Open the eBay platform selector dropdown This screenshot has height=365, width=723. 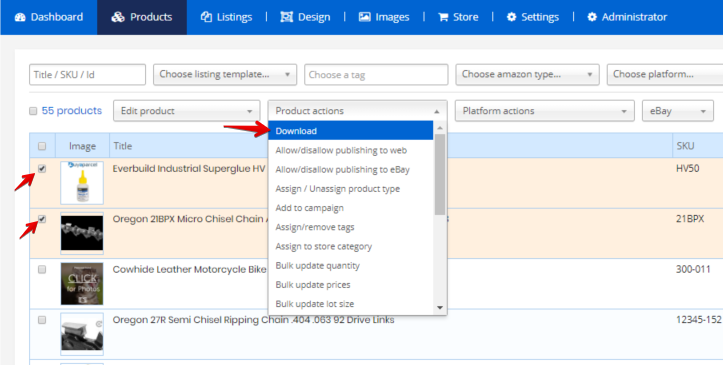point(678,111)
